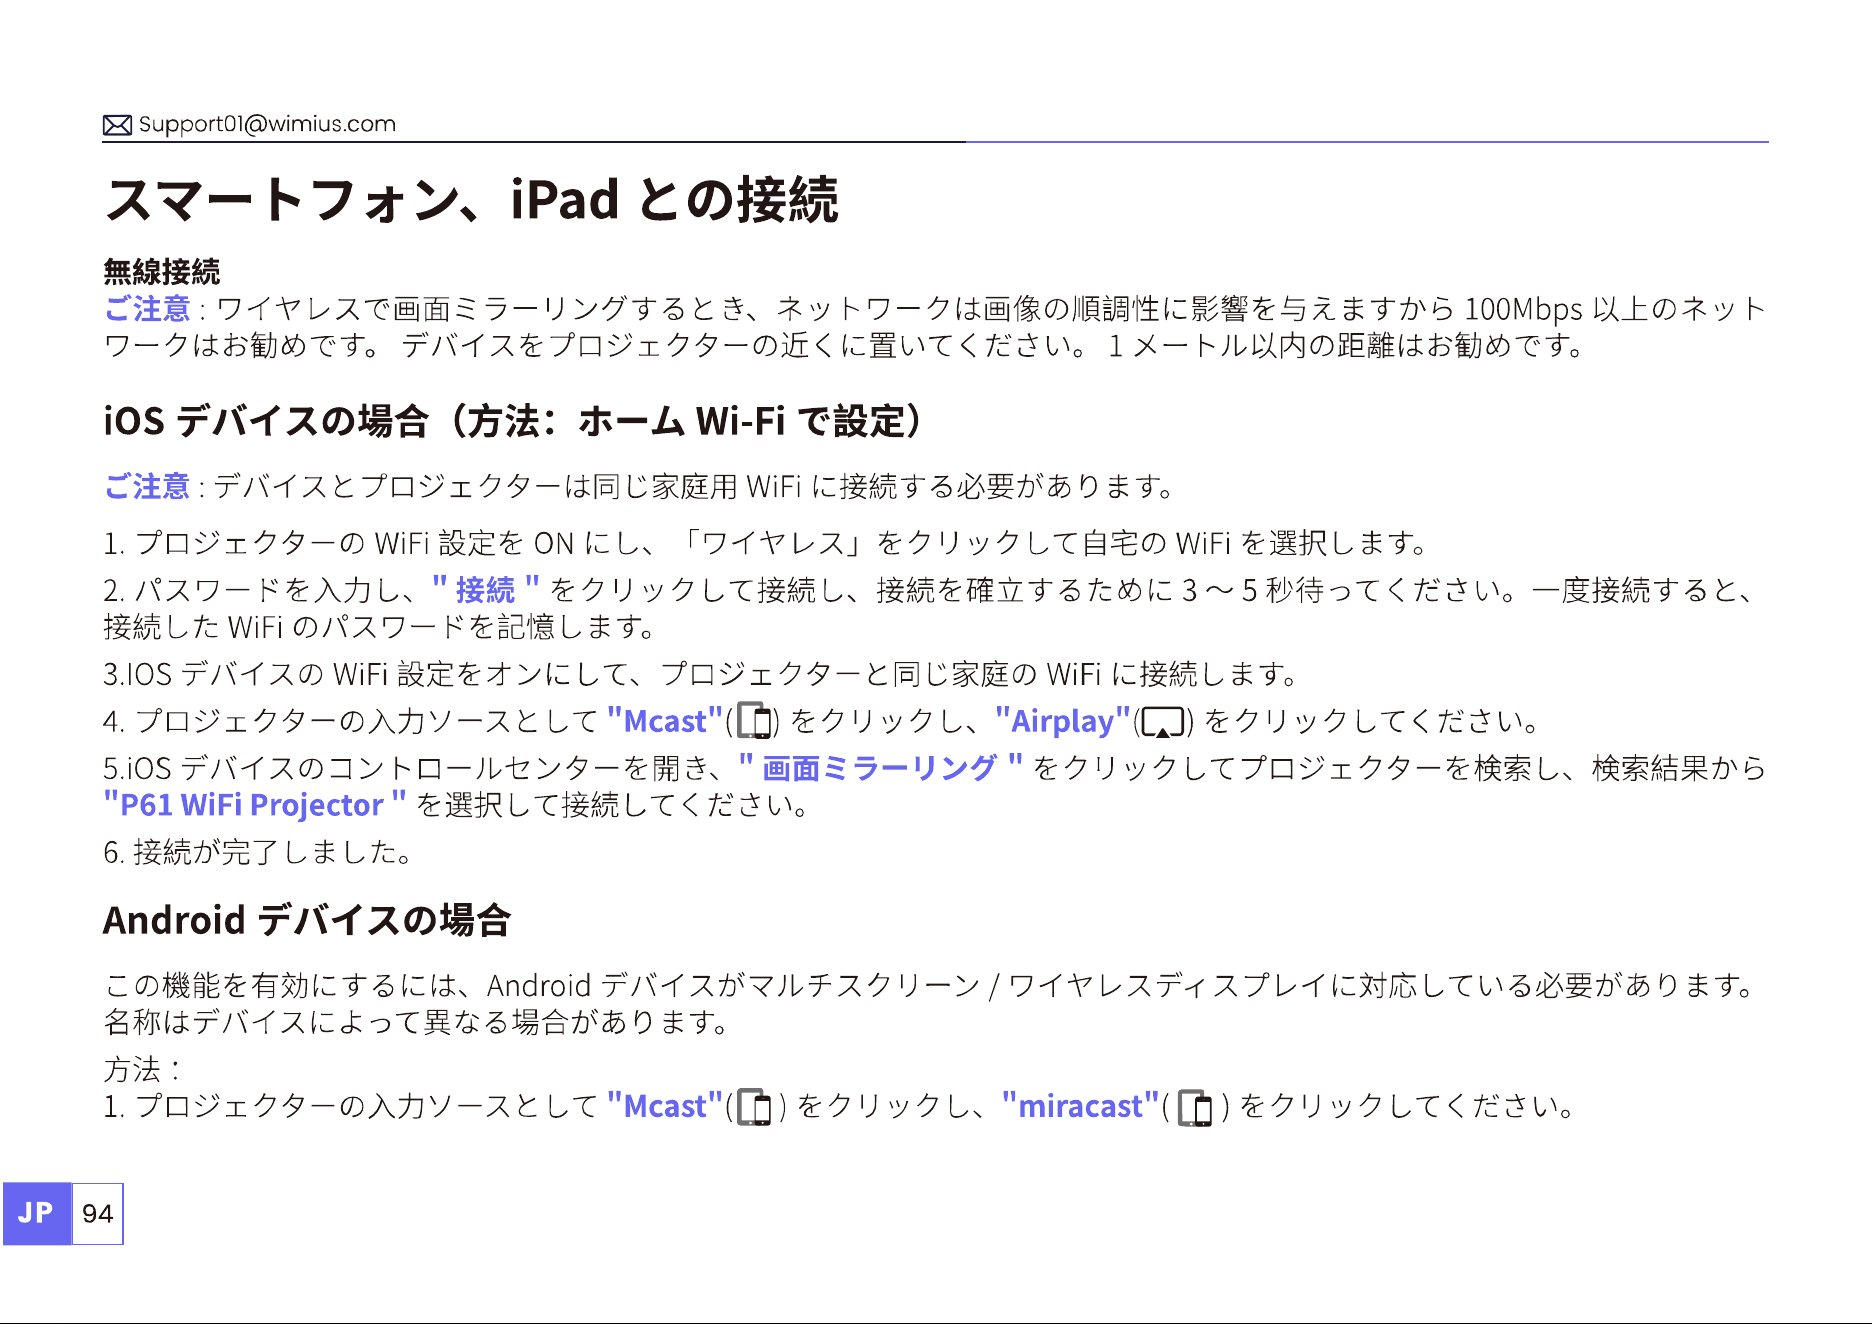Screen dimensions: 1872x1324
Task: Click the "100Mbps" text in the notice
Action: 1523,309
